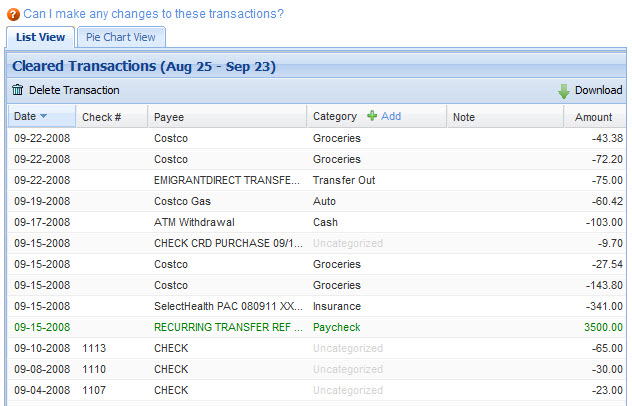This screenshot has height=406, width=632.
Task: Toggle the Date column sort arrow
Action: coord(44,116)
